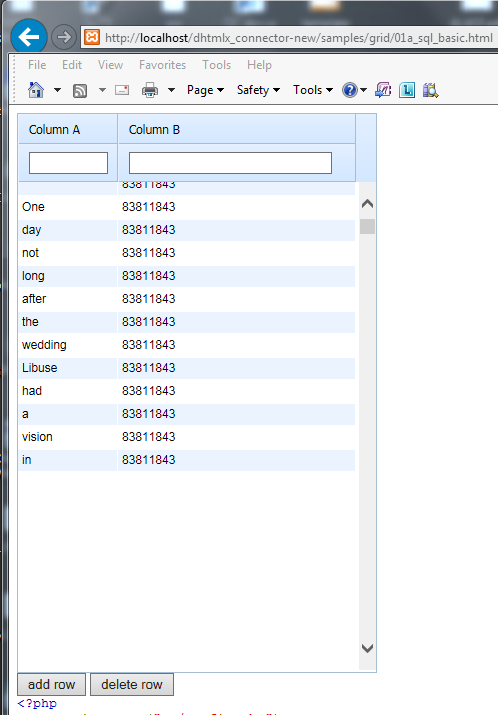Viewport: 498px width, 715px height.
Task: Click the grid scrollbar thumb
Action: (x=367, y=227)
